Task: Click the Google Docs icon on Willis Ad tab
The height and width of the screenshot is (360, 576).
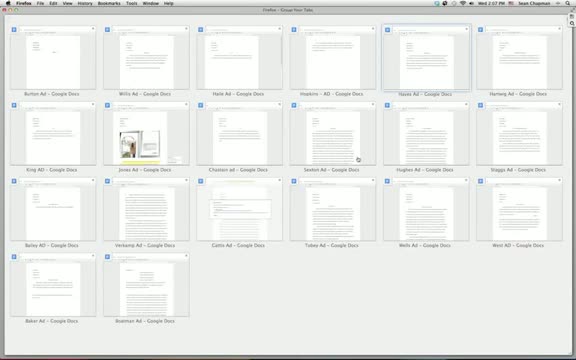Action: click(x=107, y=29)
